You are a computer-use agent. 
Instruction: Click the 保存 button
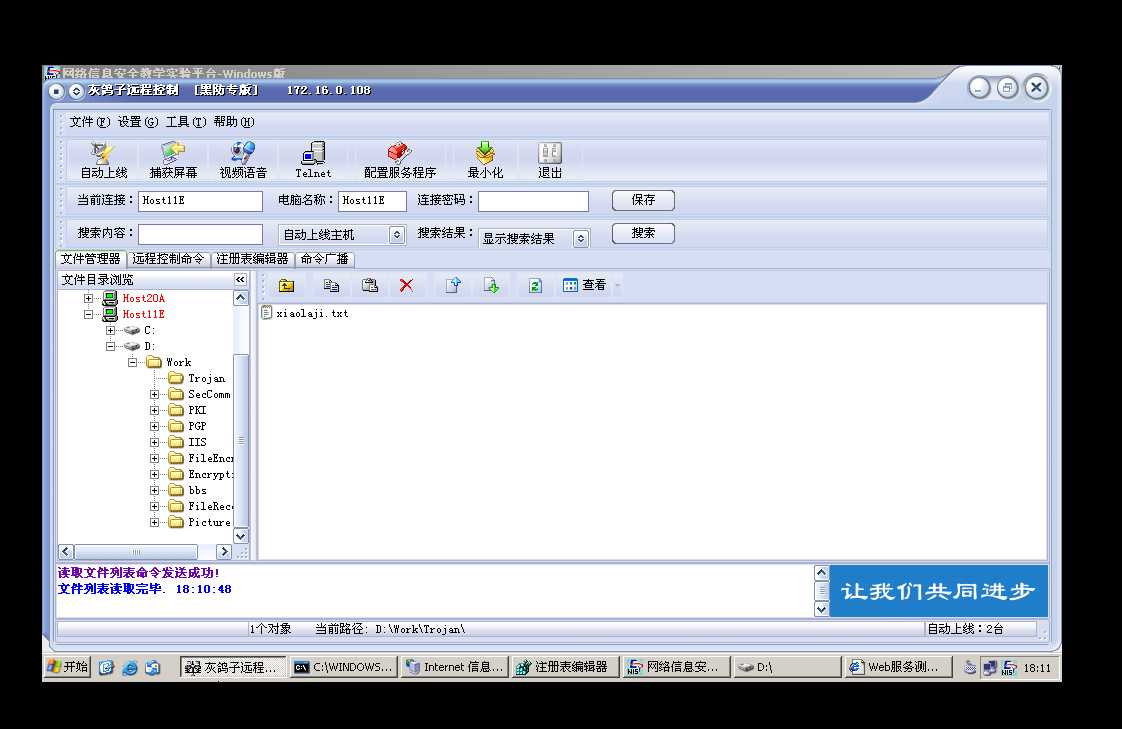click(x=643, y=200)
